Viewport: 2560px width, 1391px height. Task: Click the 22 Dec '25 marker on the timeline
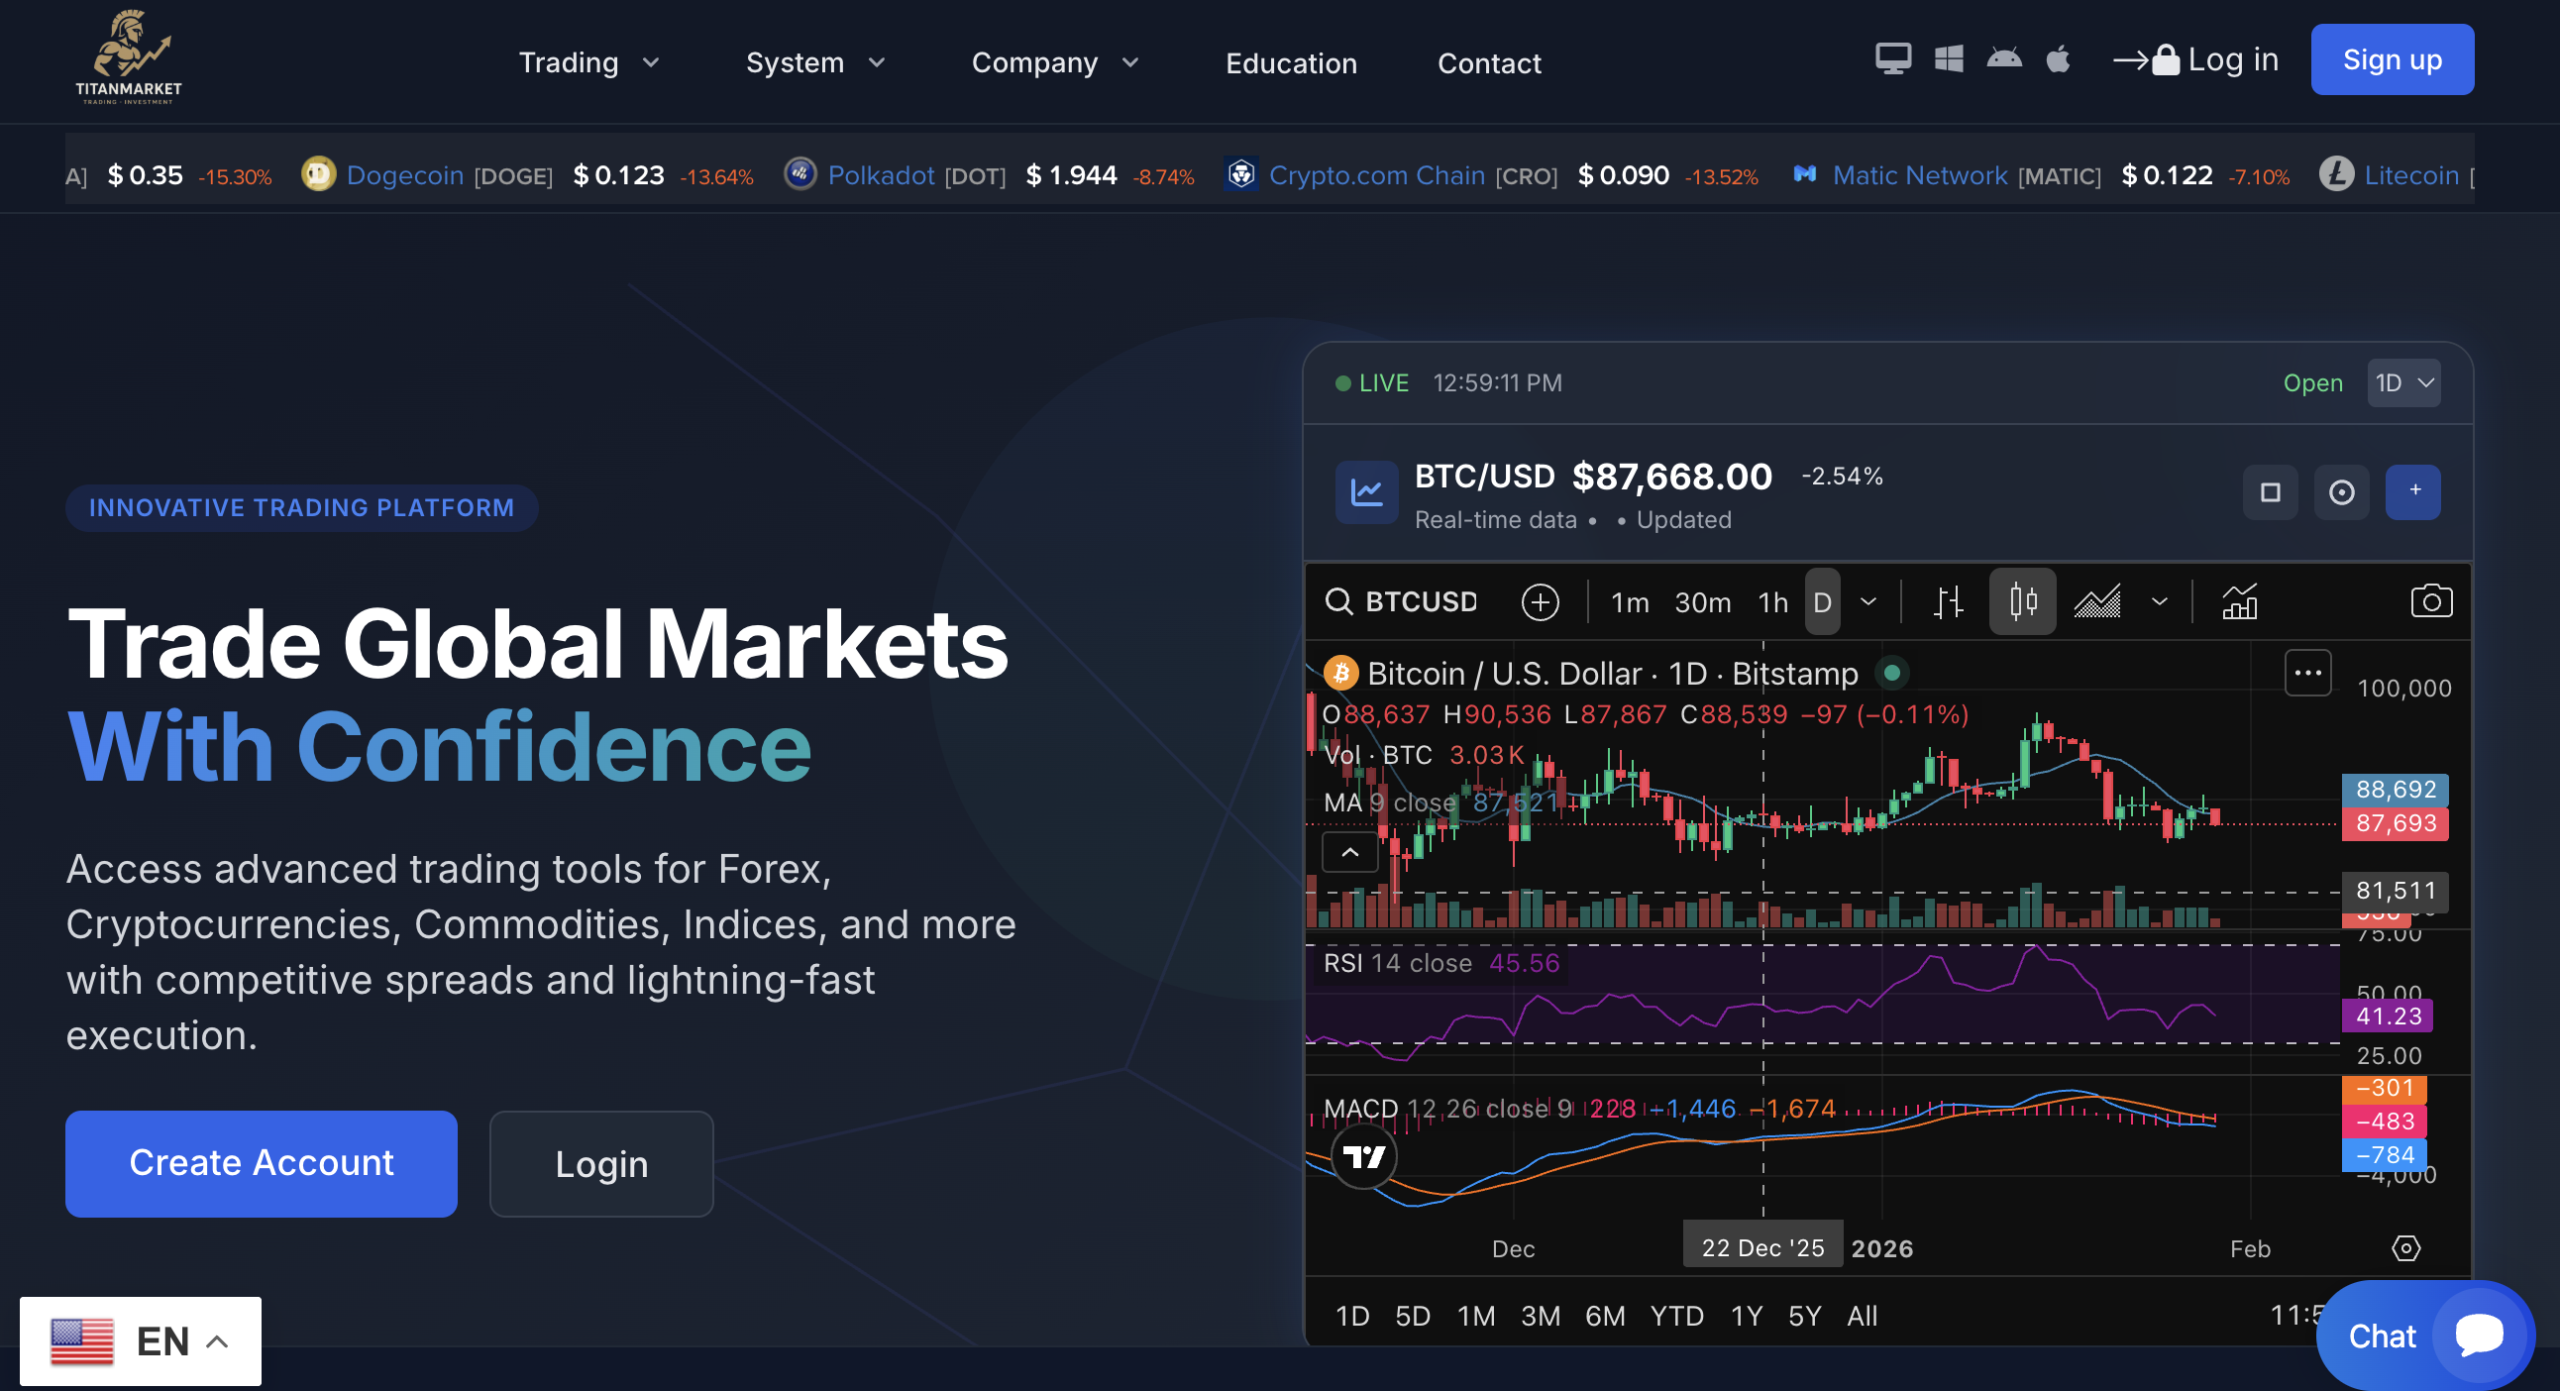coord(1763,1246)
